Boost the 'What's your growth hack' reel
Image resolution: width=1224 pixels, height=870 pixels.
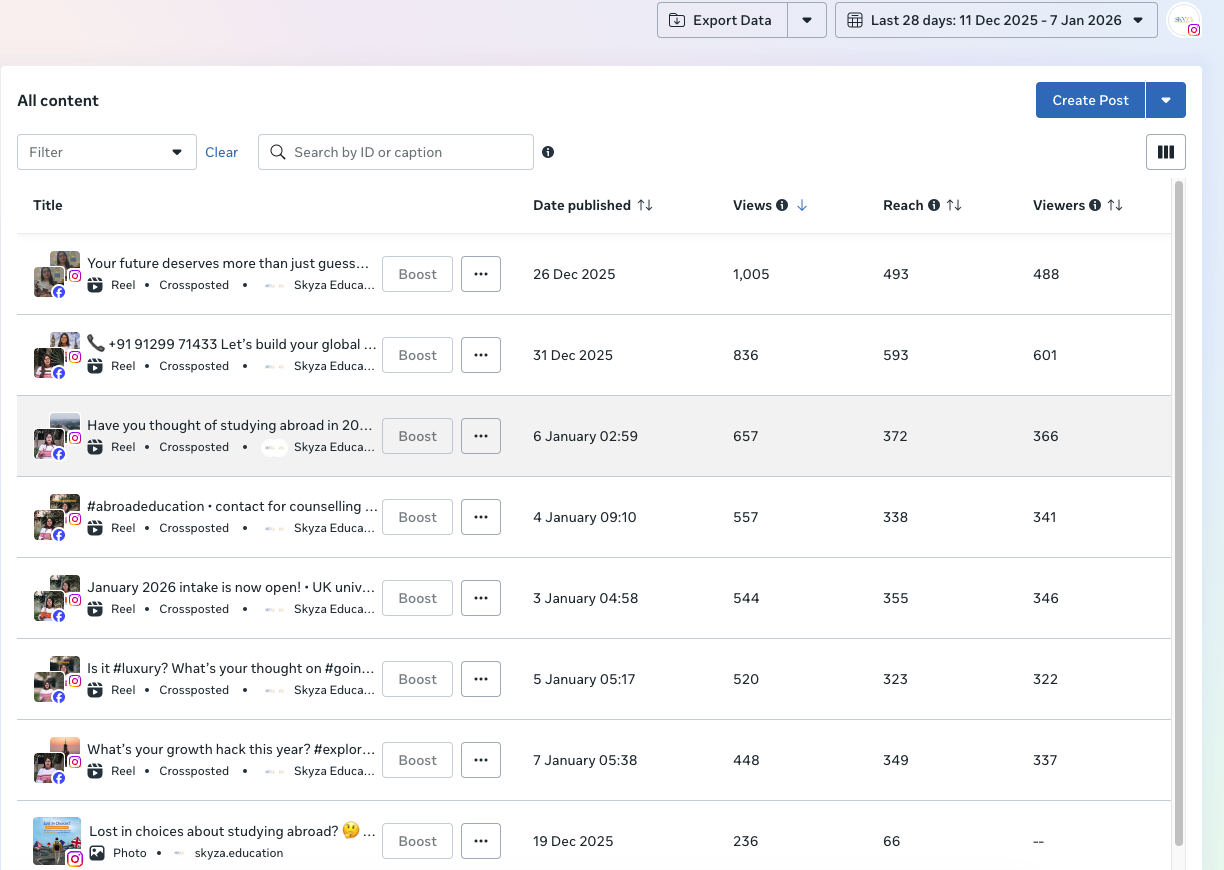(418, 760)
